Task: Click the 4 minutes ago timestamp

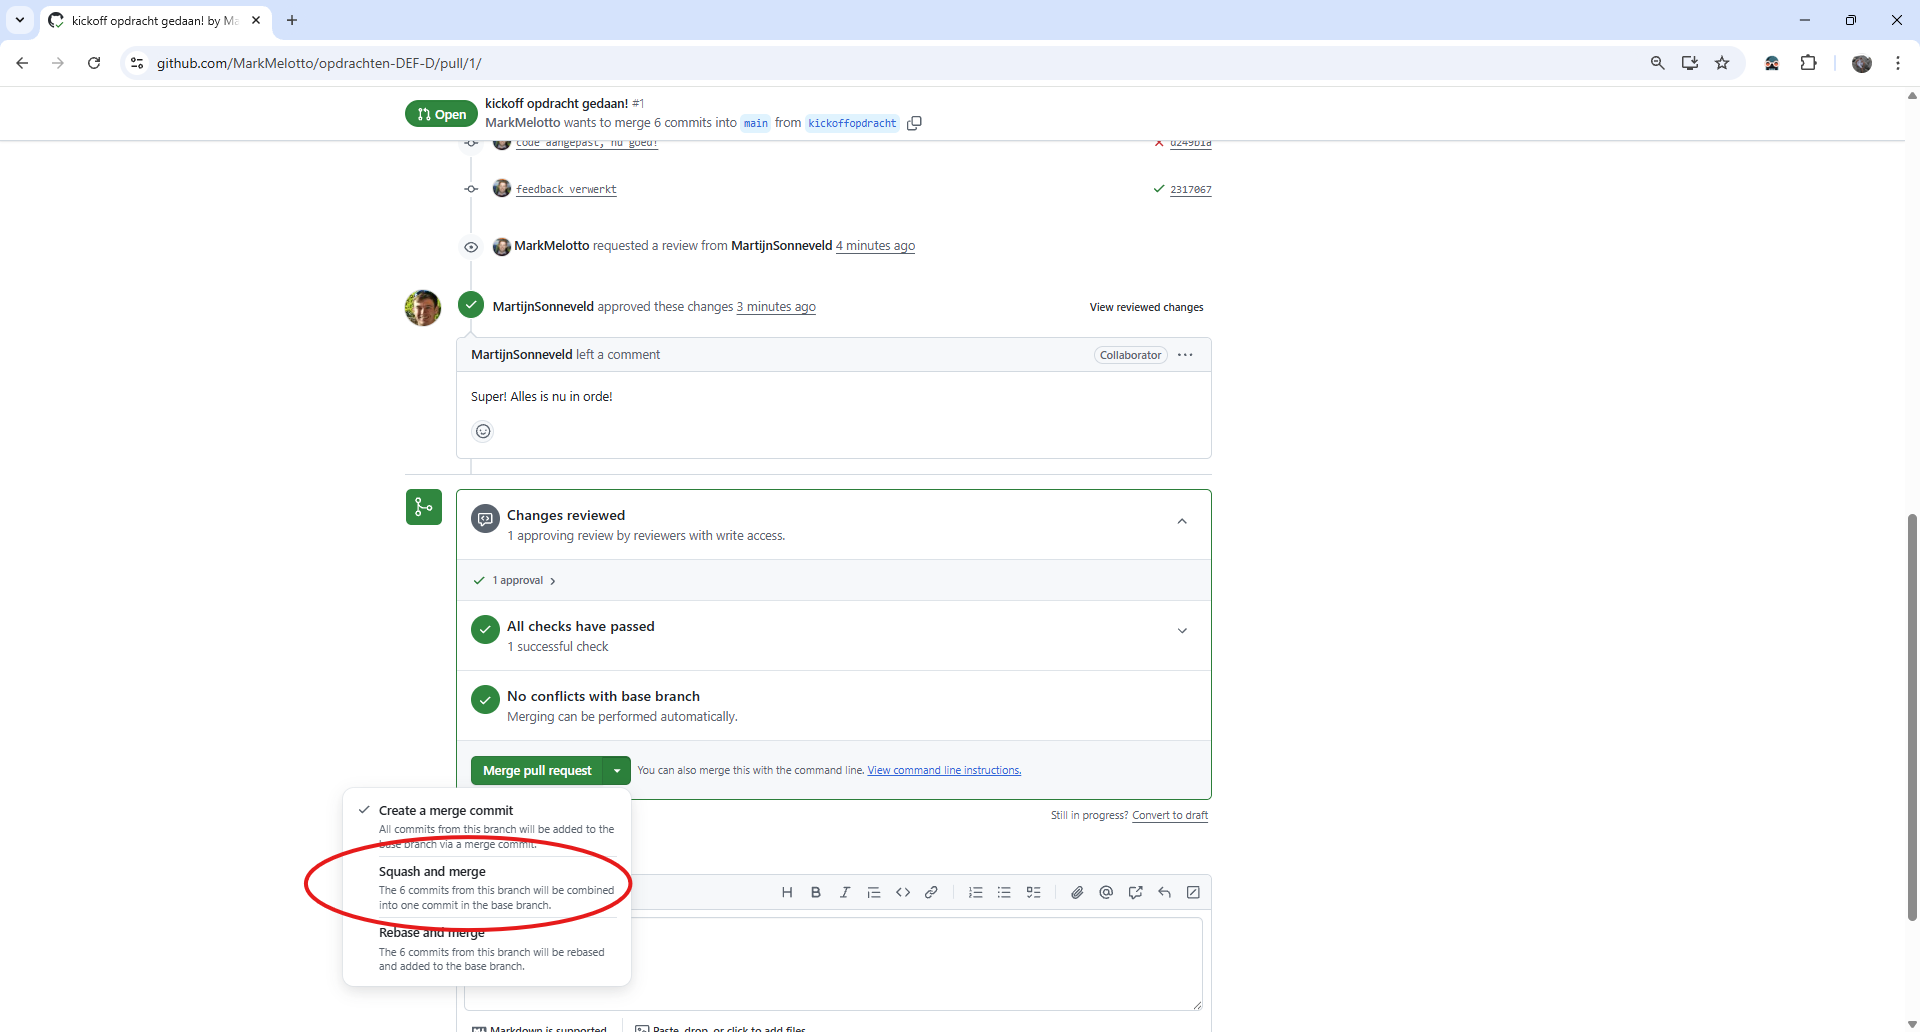Action: click(x=875, y=246)
